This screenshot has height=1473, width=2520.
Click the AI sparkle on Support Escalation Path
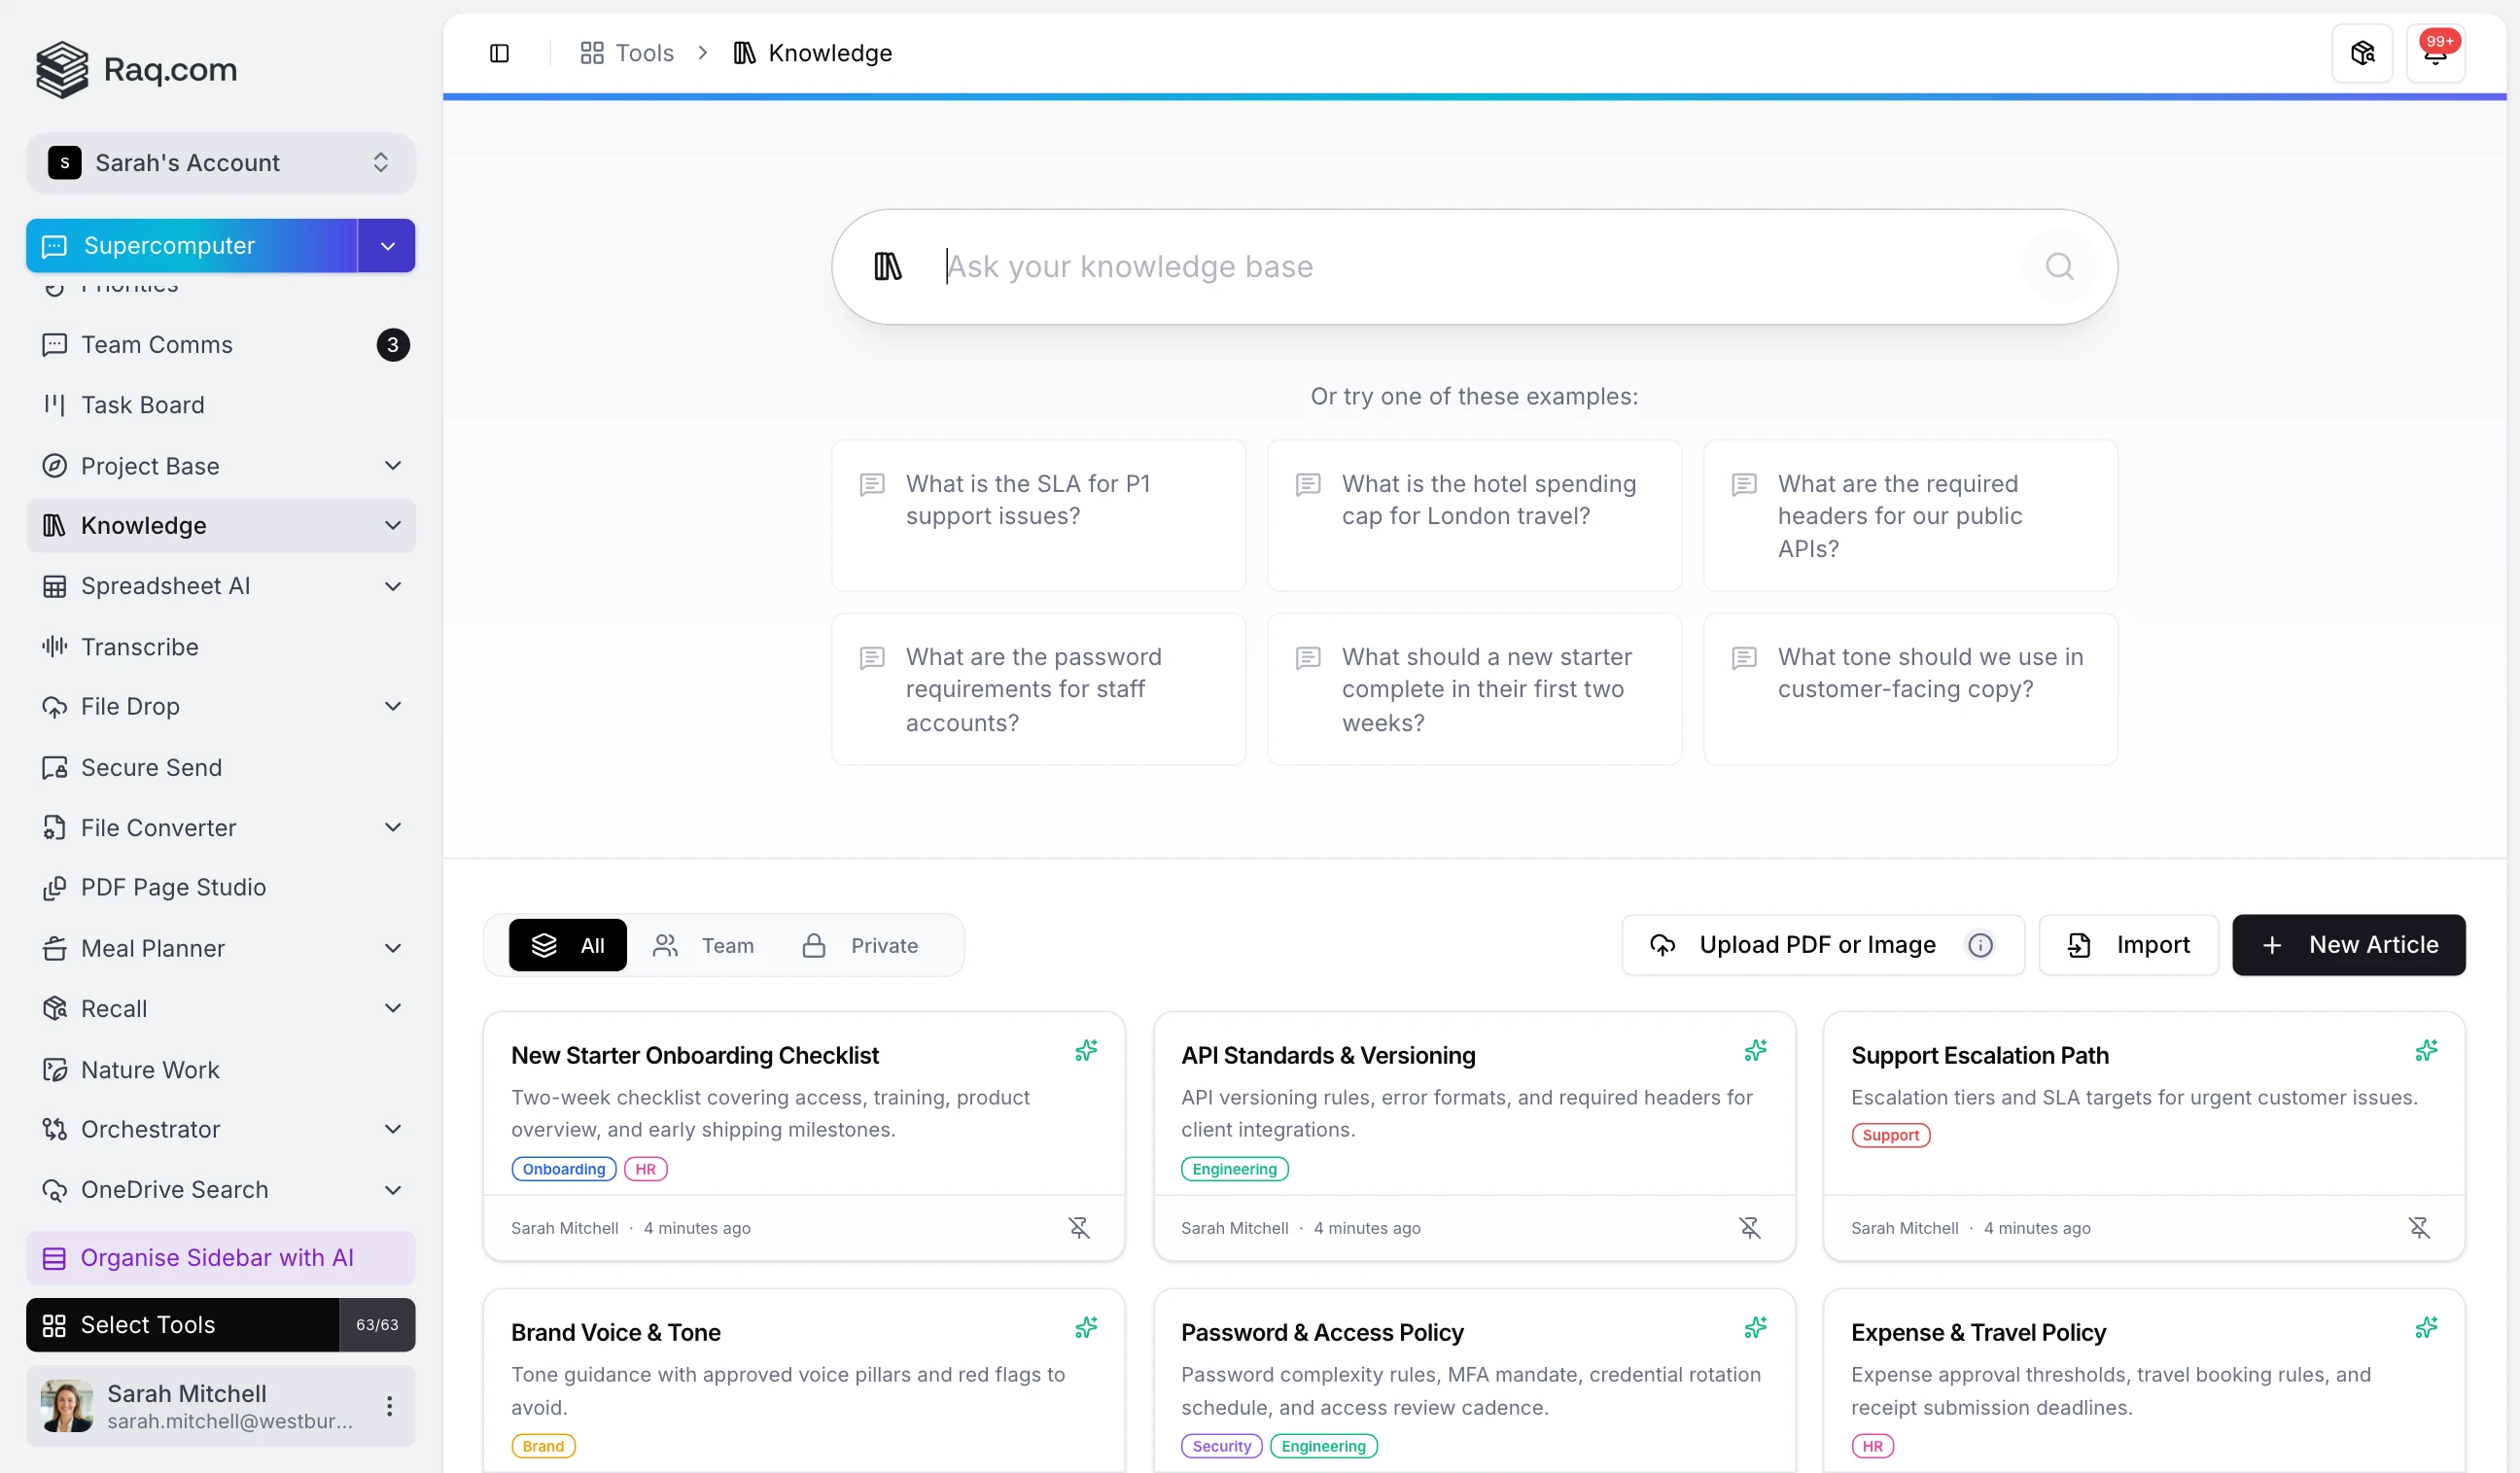2426,1050
